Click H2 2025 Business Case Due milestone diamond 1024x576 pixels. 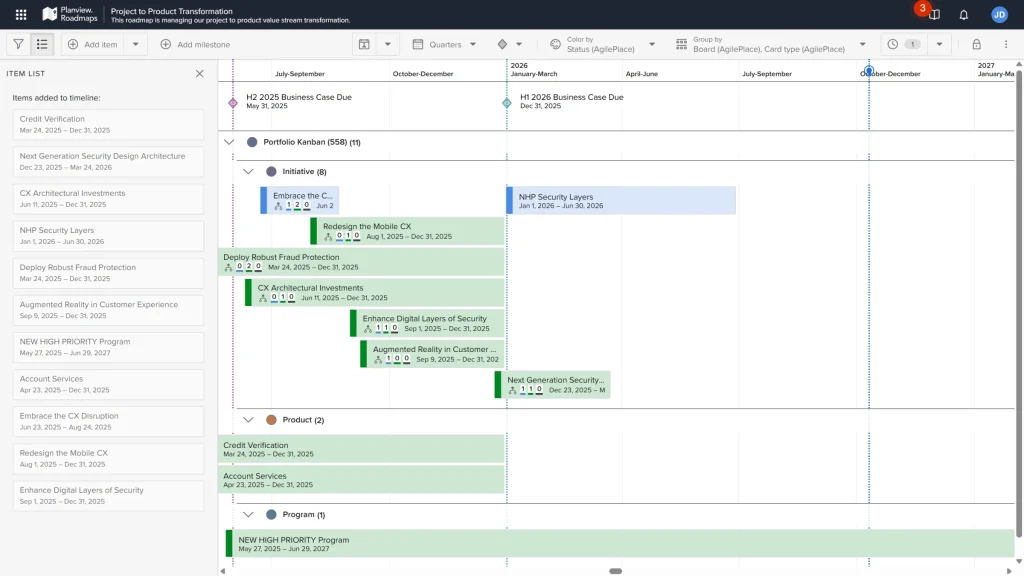coord(233,103)
